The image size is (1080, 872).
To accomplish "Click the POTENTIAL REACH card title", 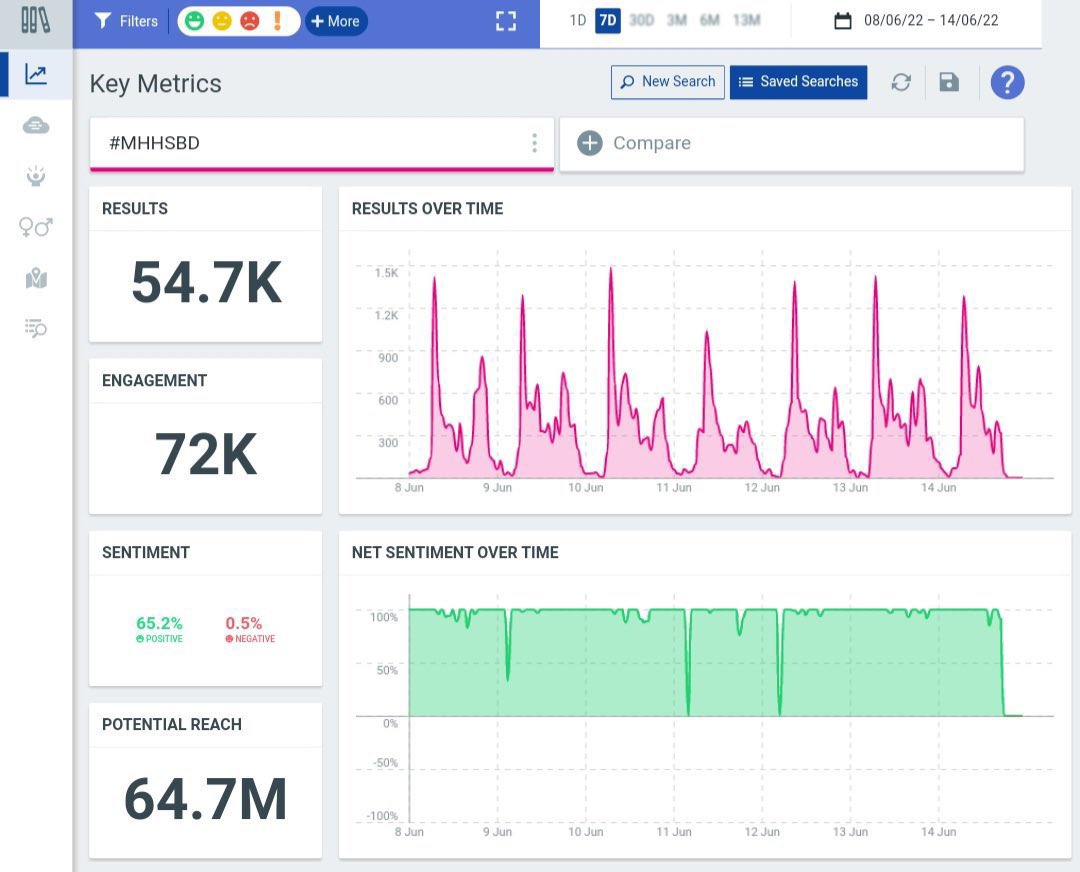I will (x=172, y=725).
